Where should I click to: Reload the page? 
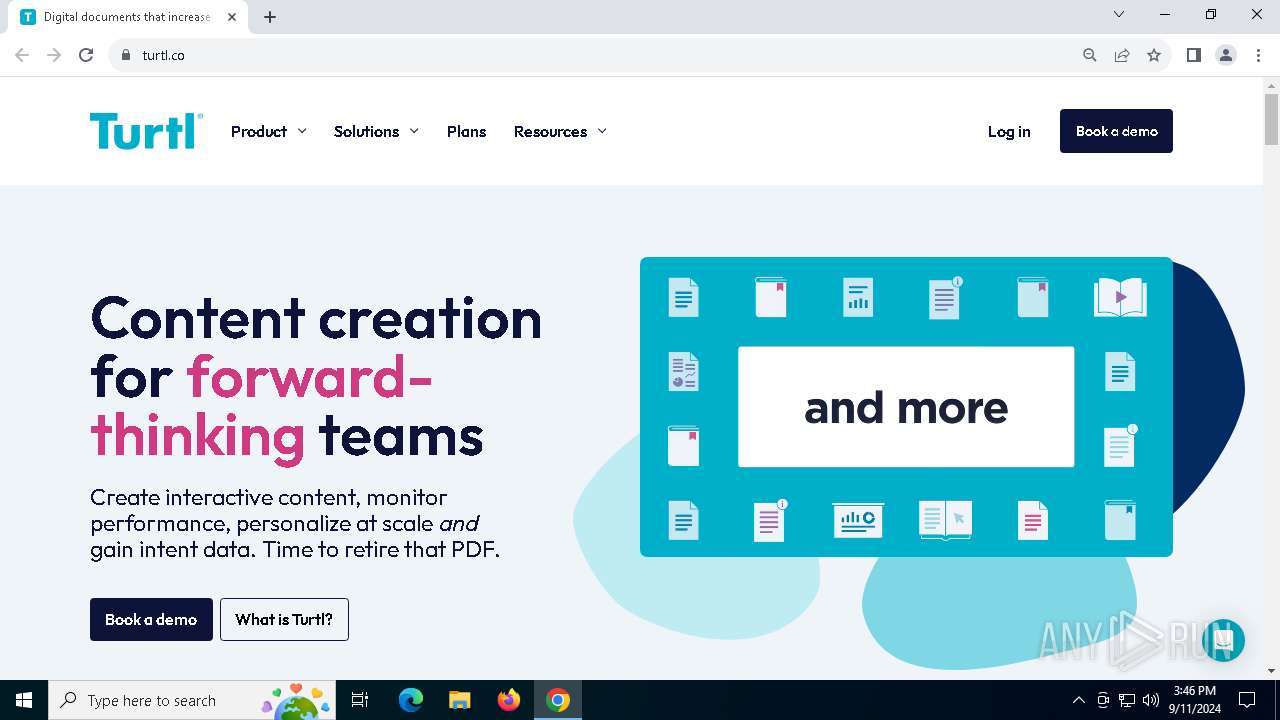pyautogui.click(x=86, y=55)
